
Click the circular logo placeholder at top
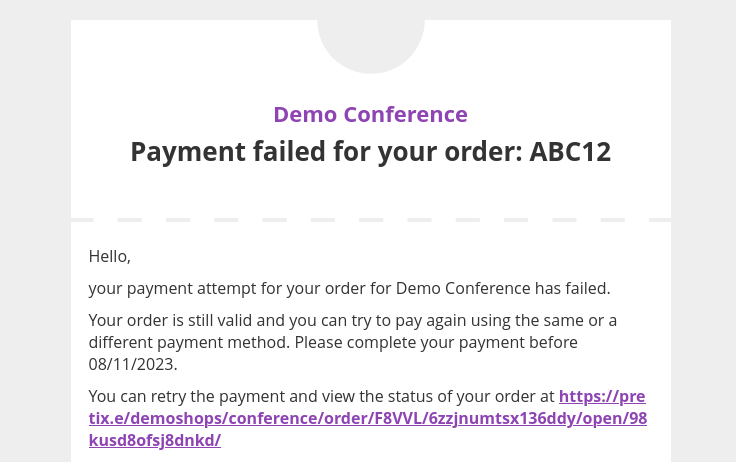(371, 40)
